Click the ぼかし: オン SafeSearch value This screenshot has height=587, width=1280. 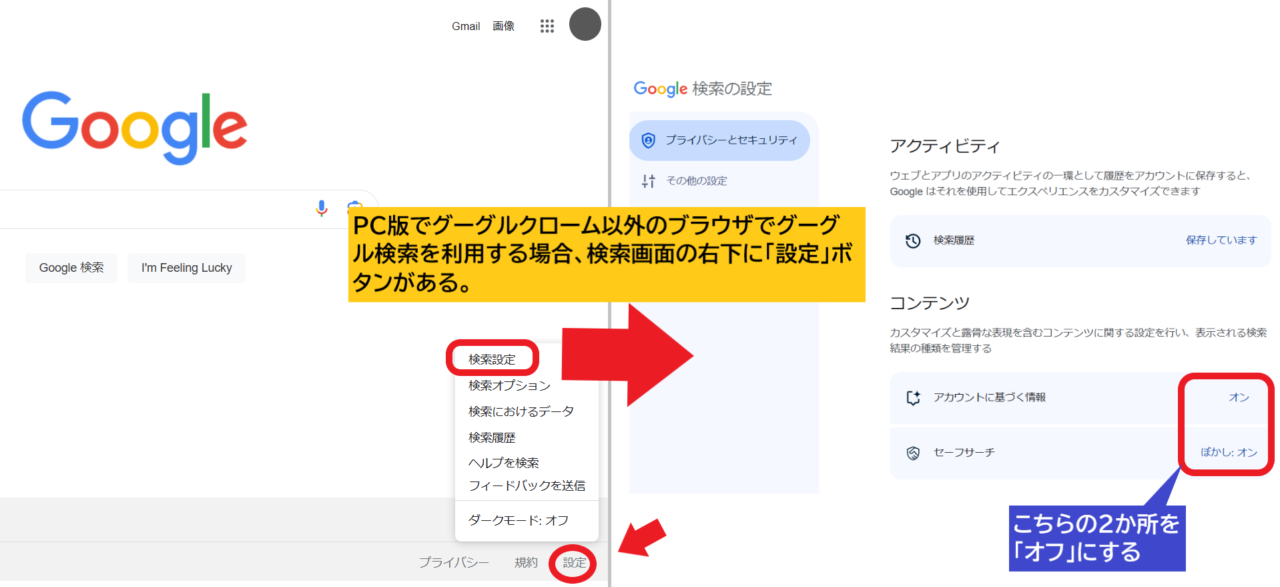click(x=1229, y=452)
